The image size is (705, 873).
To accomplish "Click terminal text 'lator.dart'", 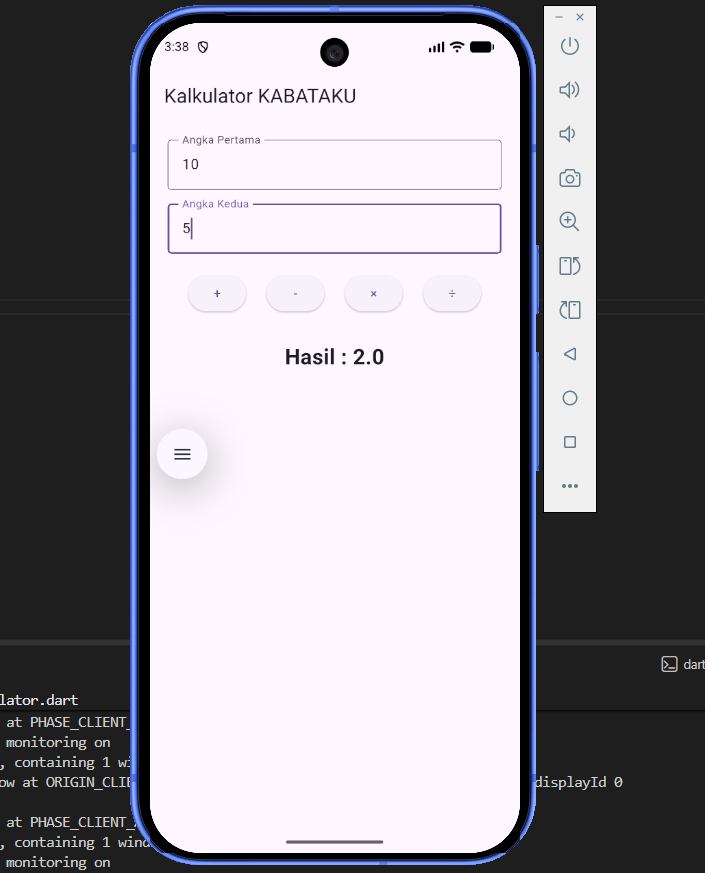I will [x=39, y=700].
